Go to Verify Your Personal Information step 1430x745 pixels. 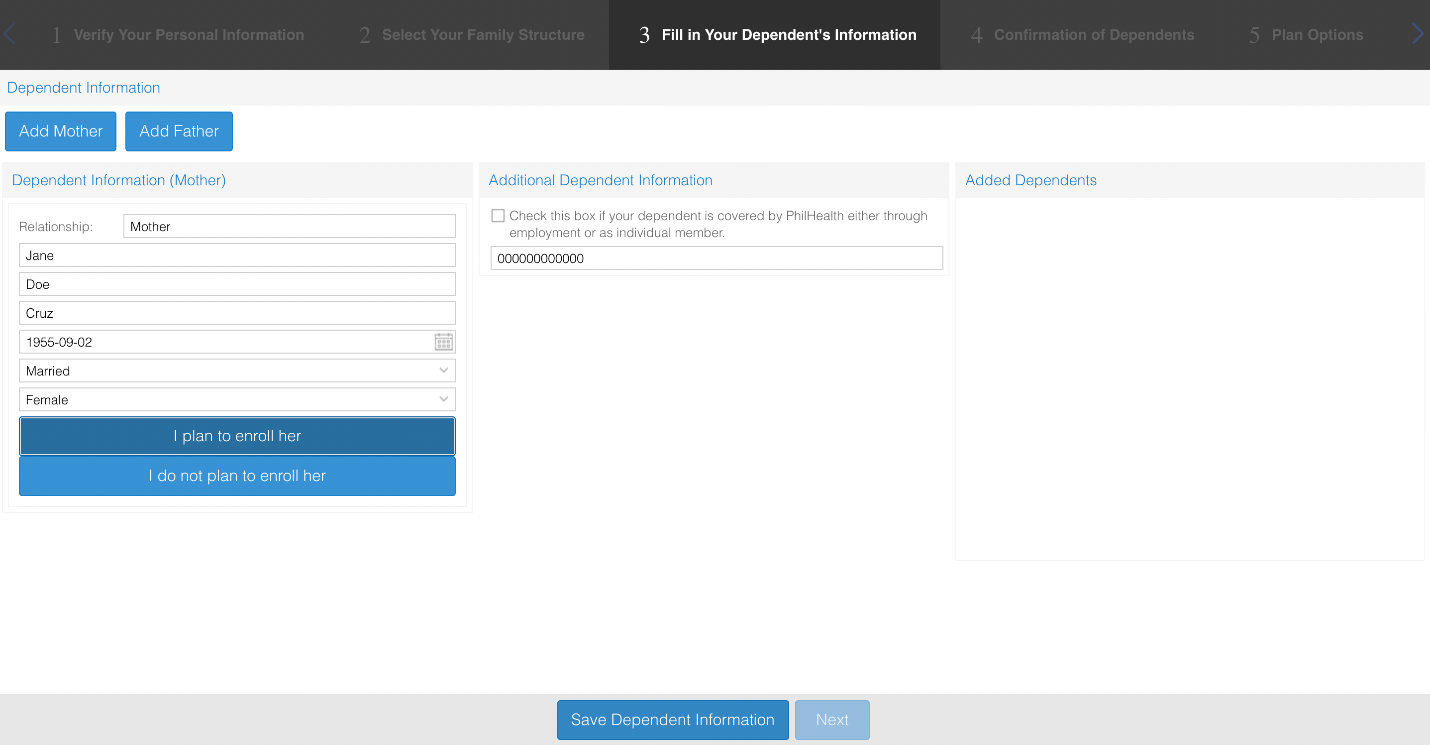coord(178,35)
